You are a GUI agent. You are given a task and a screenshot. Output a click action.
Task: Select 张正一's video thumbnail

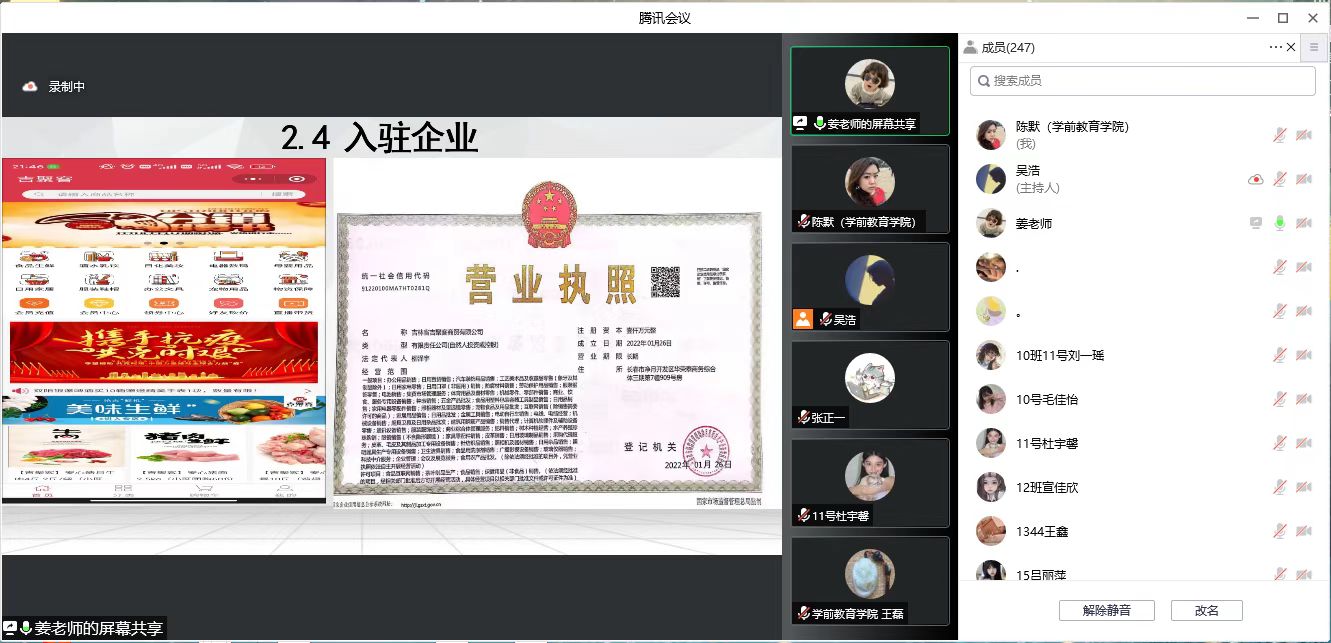(x=869, y=385)
